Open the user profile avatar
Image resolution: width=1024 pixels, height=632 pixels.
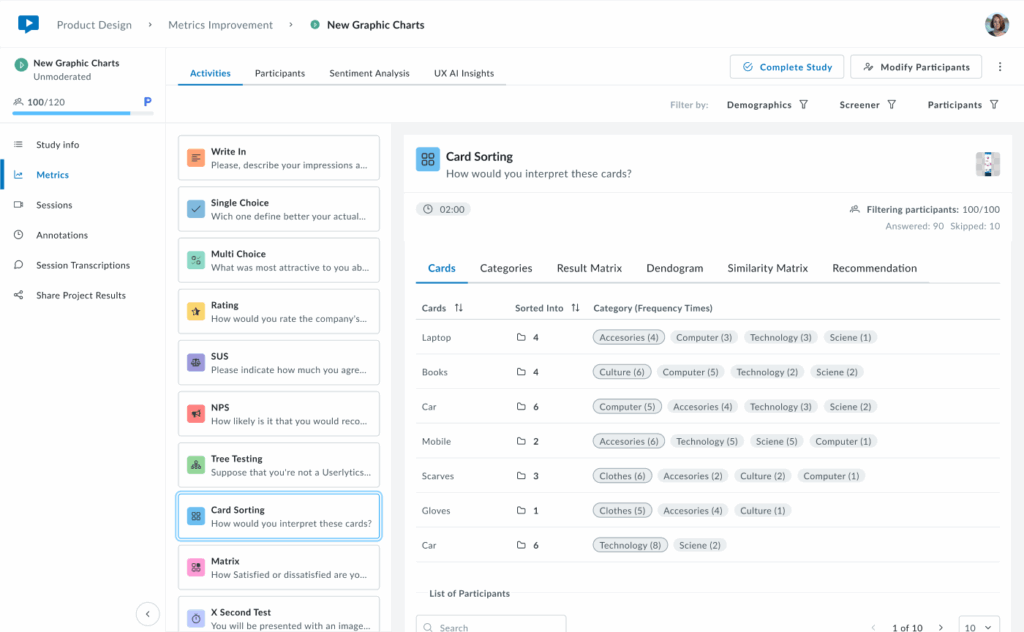[x=996, y=24]
